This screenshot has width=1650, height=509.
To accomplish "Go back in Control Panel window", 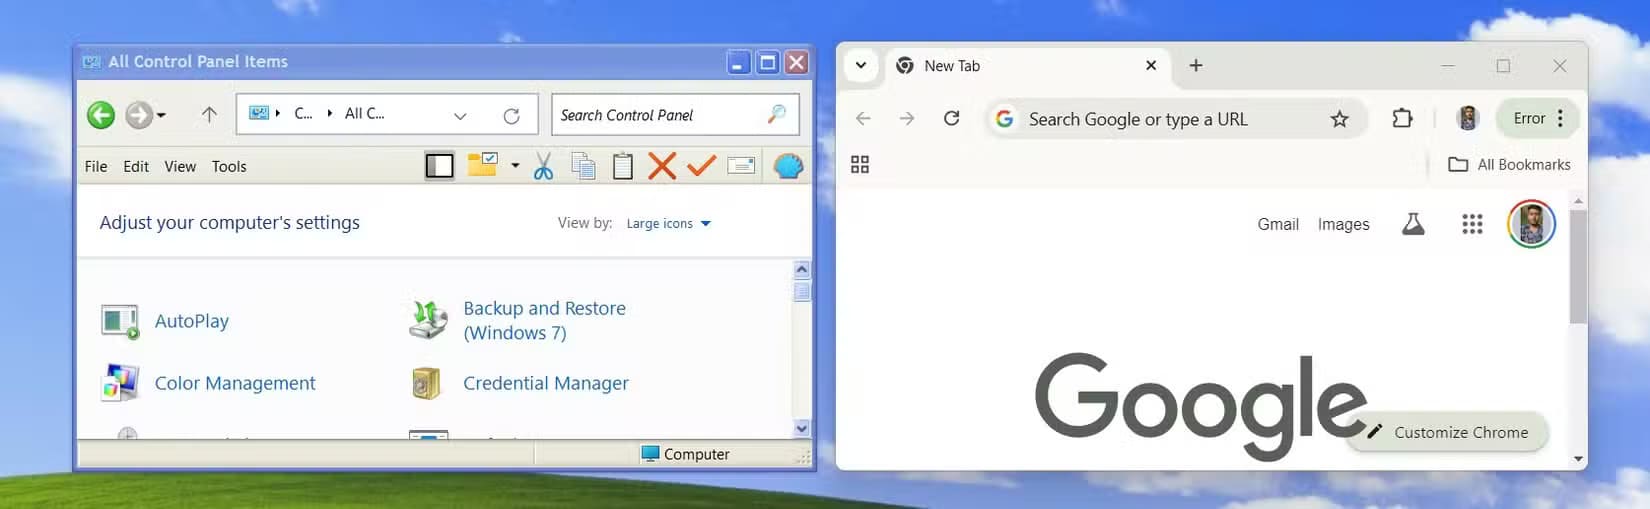I will point(101,115).
